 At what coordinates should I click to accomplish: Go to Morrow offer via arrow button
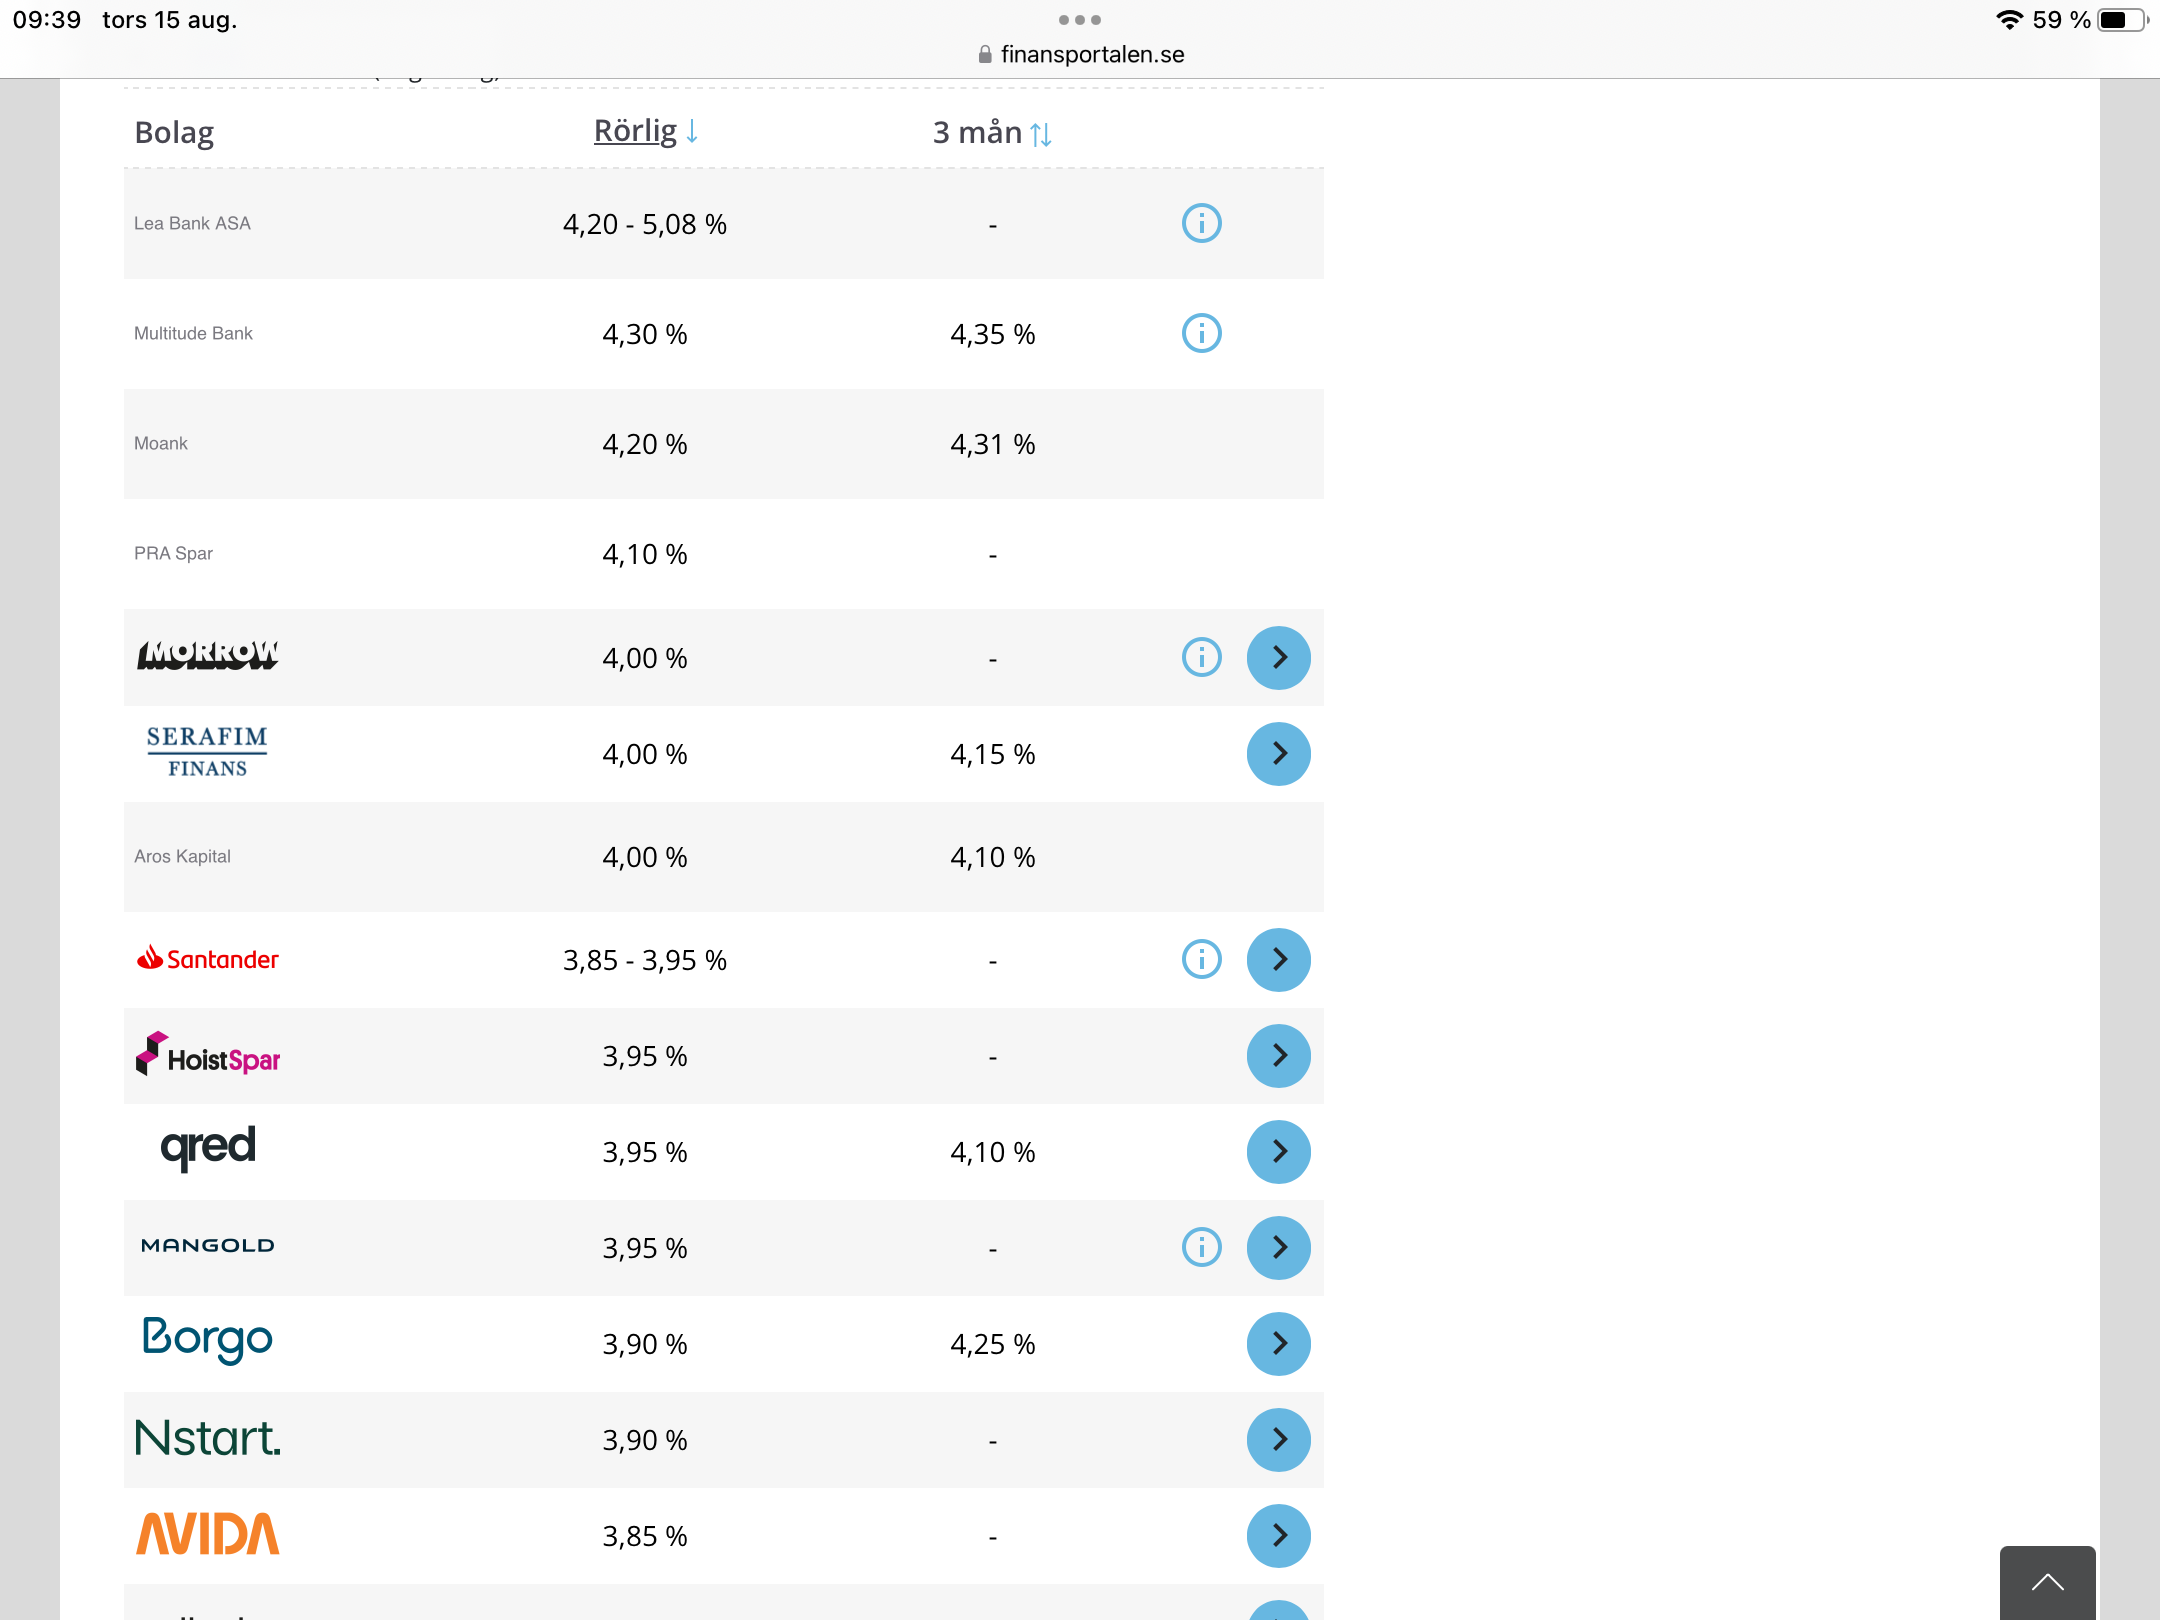coord(1278,657)
